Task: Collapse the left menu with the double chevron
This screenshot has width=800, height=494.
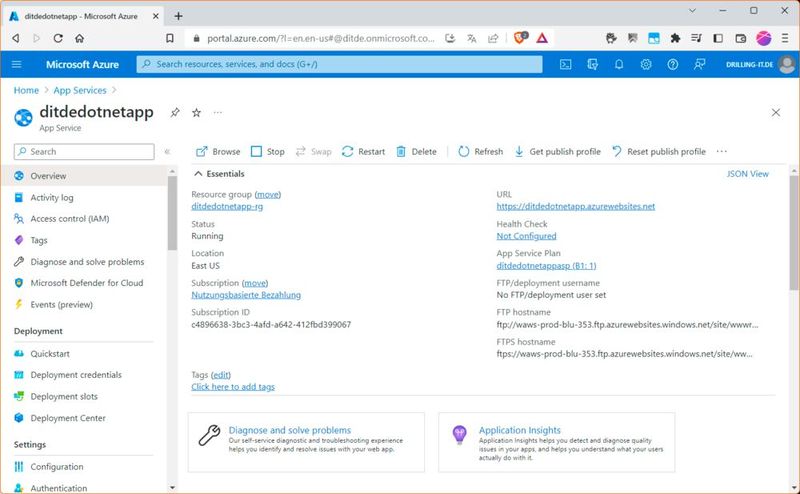Action: pyautogui.click(x=167, y=152)
